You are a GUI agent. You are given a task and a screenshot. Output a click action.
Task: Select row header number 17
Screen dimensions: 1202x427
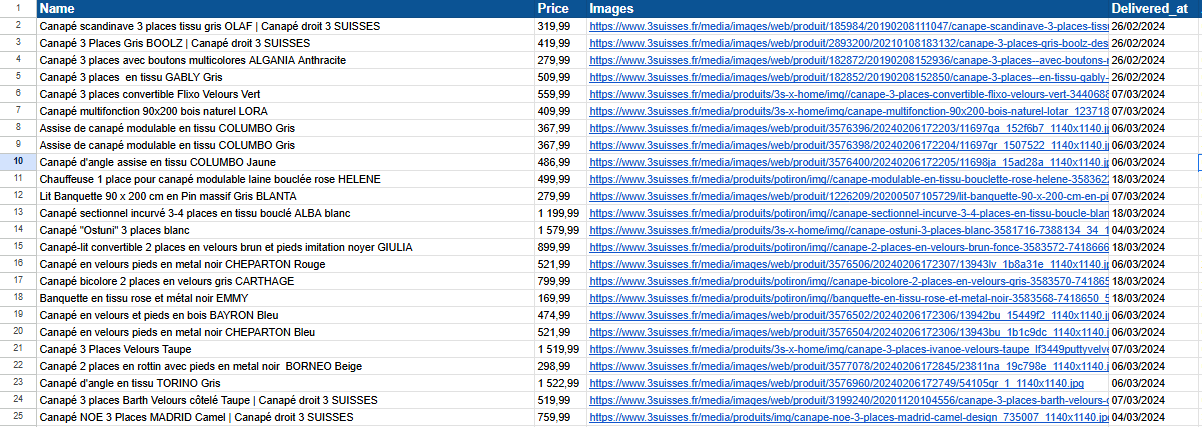tap(18, 281)
